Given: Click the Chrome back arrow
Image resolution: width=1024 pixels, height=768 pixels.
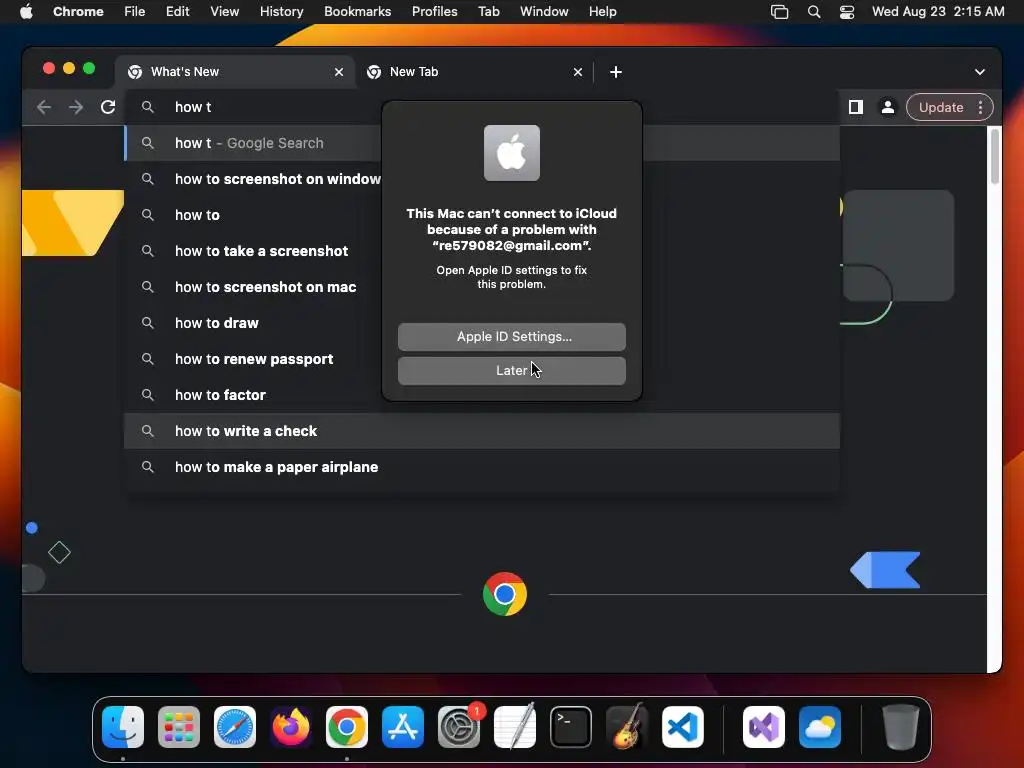Looking at the screenshot, I should 44,107.
